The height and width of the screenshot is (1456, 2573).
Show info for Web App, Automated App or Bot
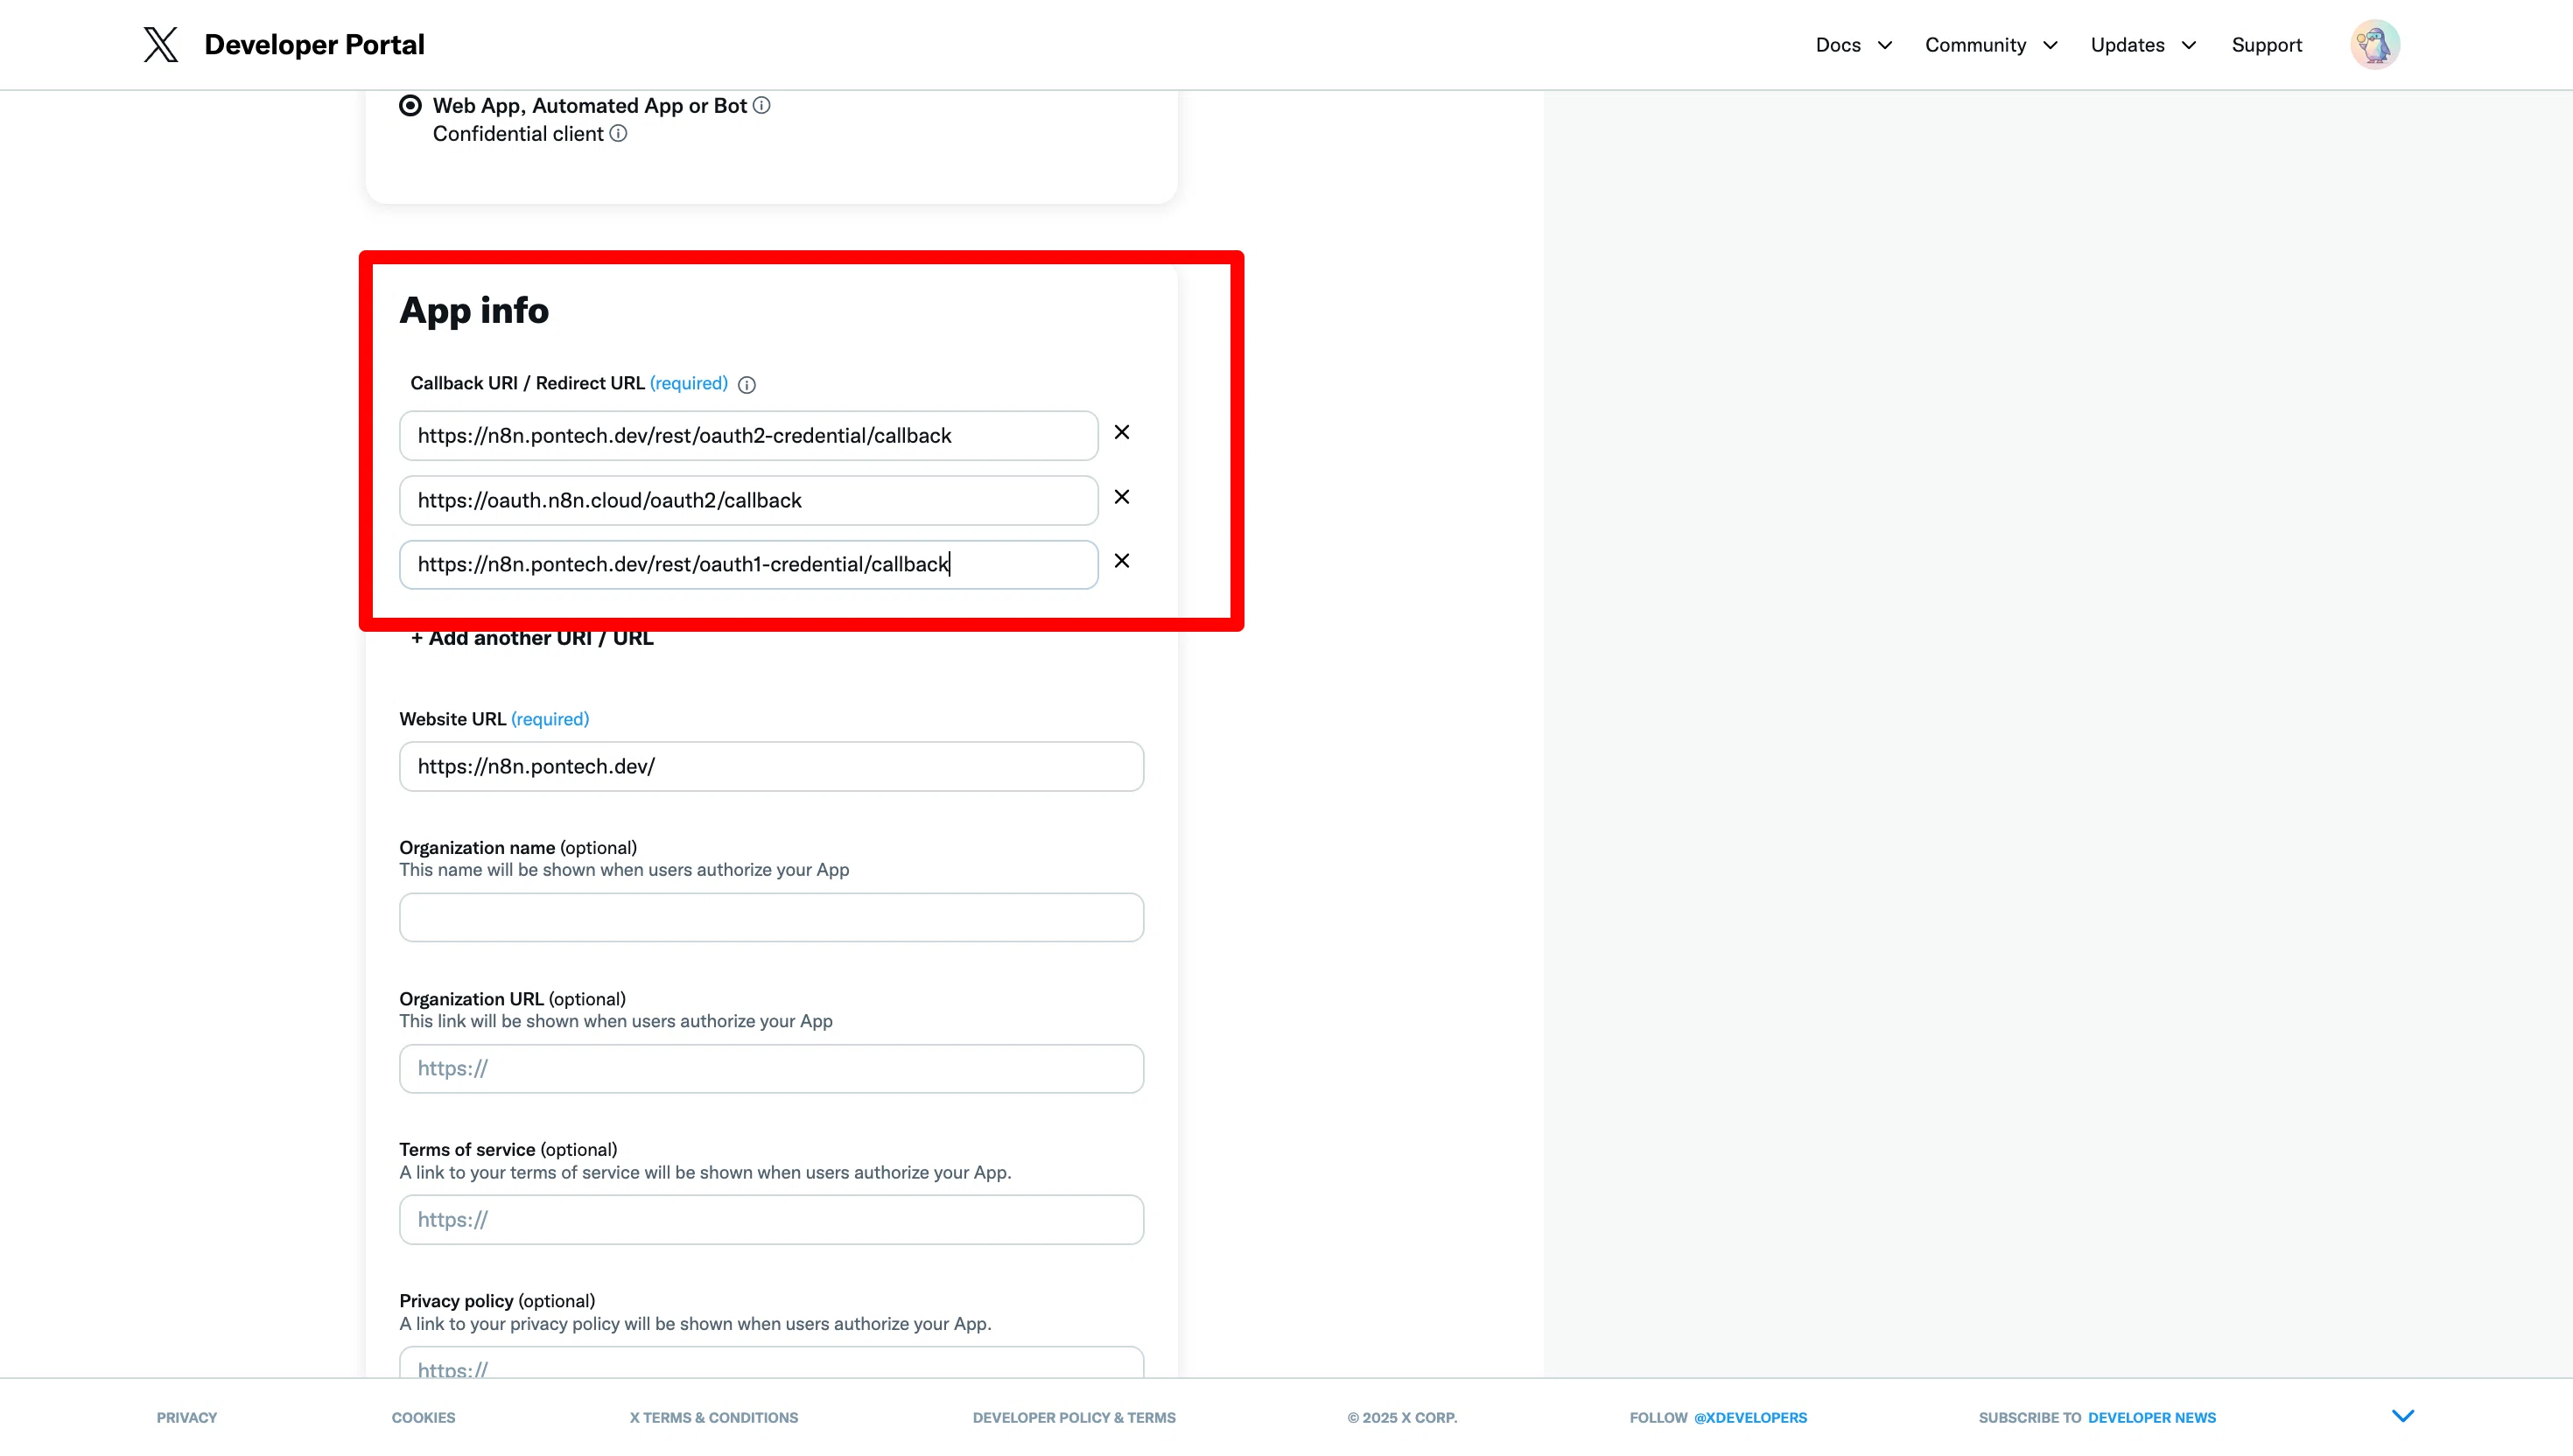pos(762,105)
